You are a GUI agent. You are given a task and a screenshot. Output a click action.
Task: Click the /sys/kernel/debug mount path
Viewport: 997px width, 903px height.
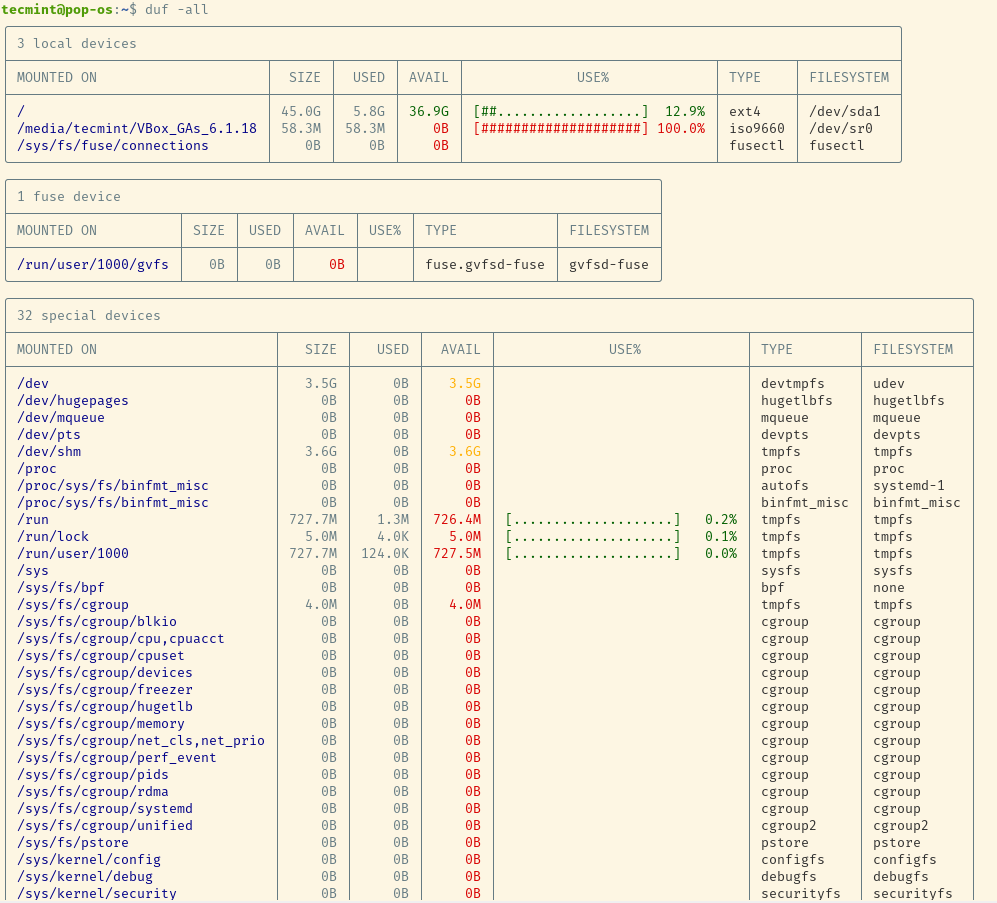point(89,876)
